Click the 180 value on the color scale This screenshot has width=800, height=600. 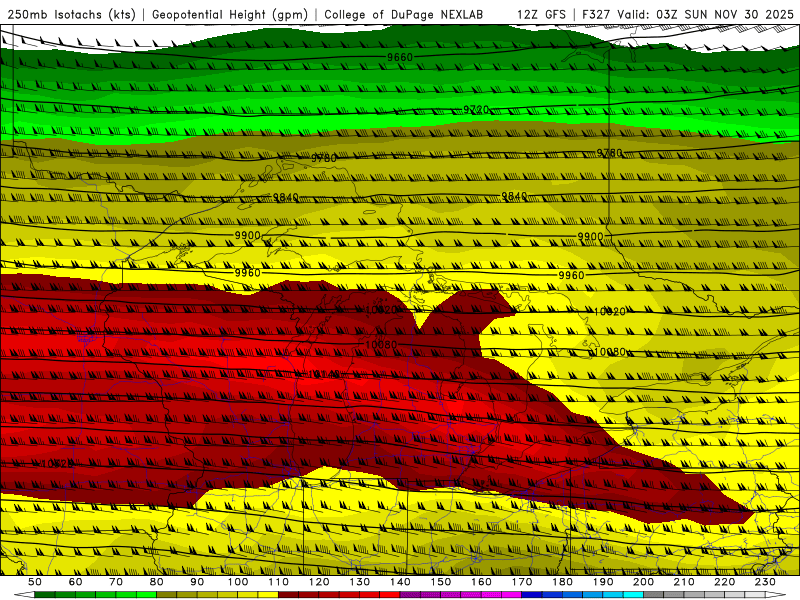[562, 582]
